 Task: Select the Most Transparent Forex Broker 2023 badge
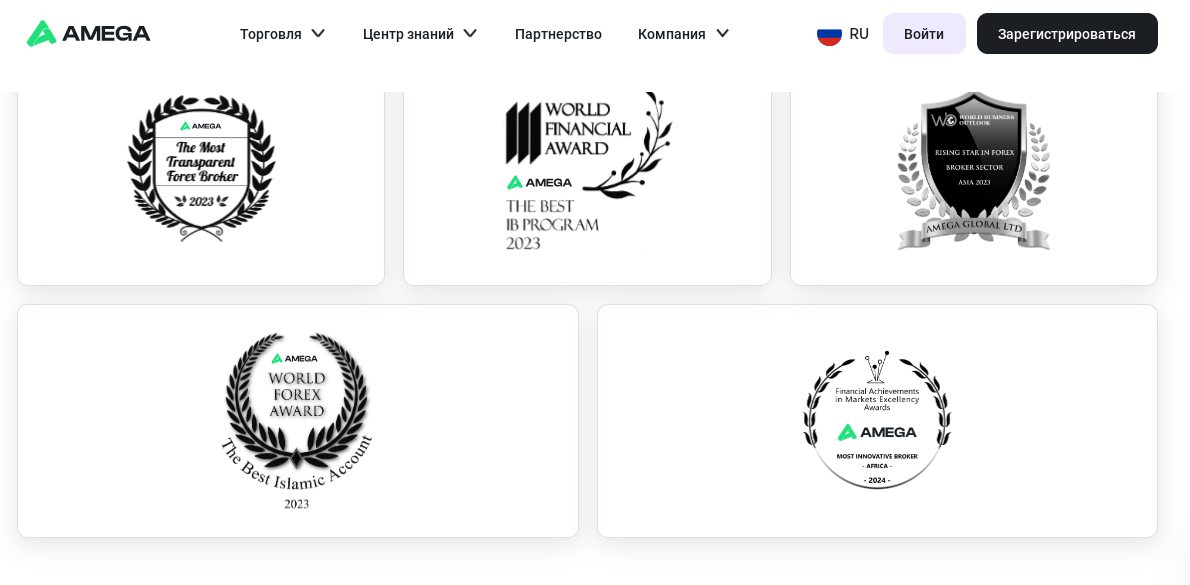click(201, 168)
